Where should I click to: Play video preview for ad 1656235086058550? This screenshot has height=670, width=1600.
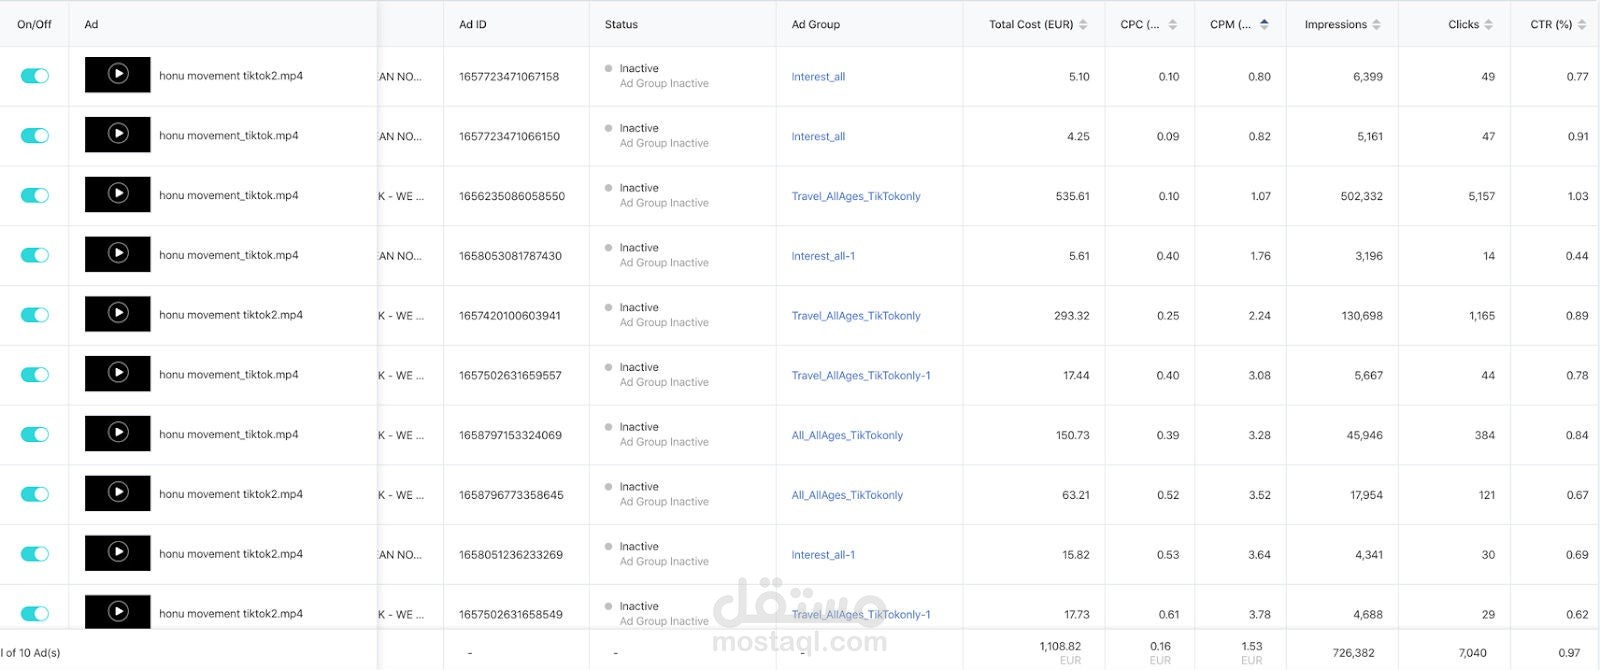[x=118, y=194]
